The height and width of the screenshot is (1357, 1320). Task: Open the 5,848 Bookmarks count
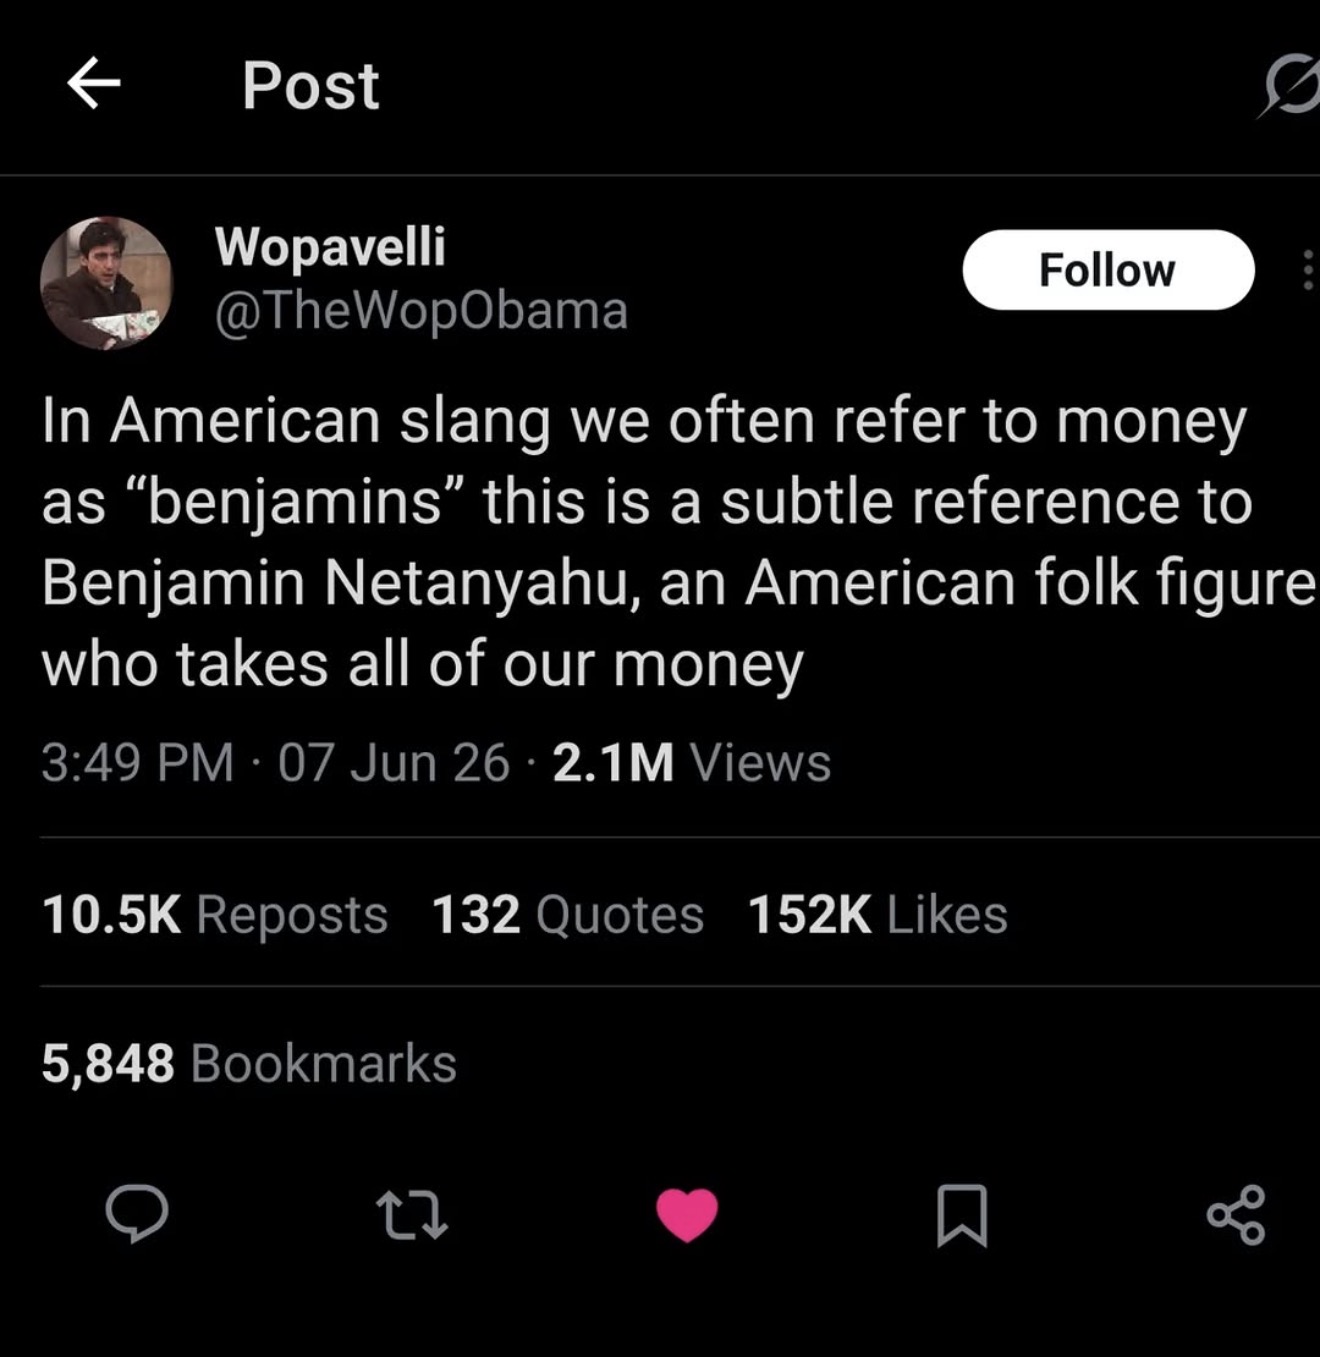(x=249, y=1063)
